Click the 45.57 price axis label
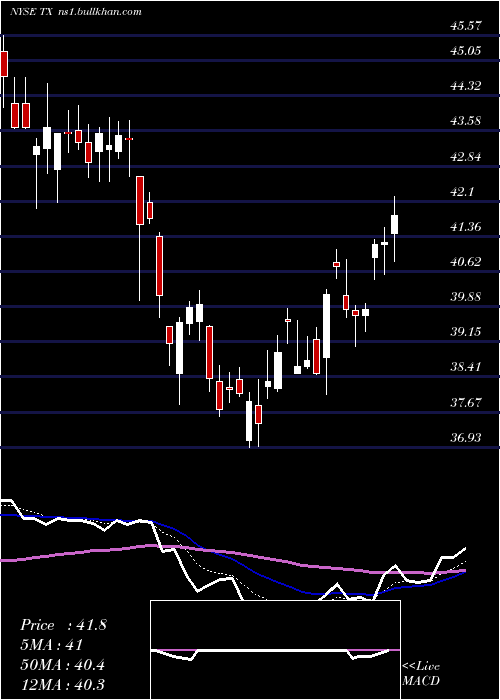Viewport: 500px width, 700px height. [x=466, y=26]
